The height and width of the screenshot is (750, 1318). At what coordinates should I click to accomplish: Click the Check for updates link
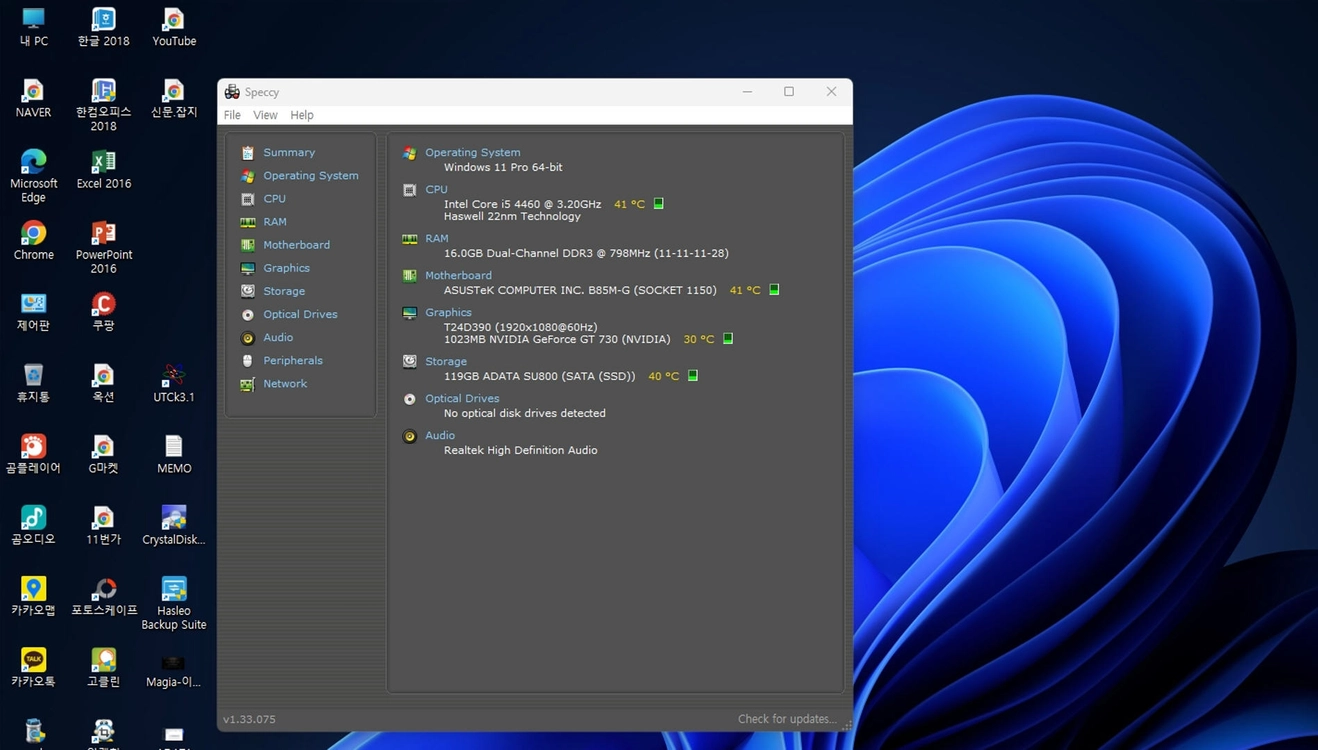tap(787, 719)
